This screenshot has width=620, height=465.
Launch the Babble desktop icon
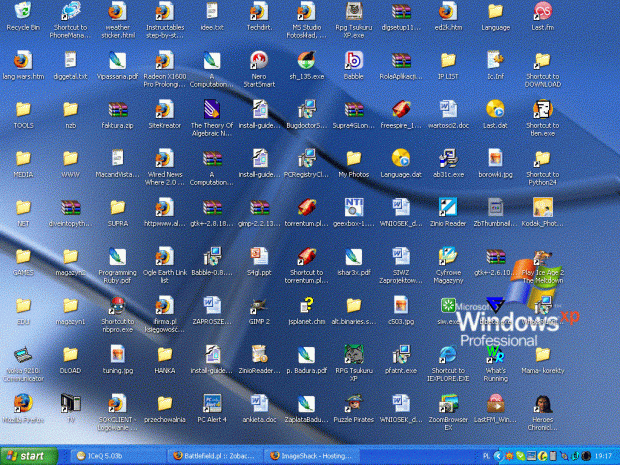coord(353,60)
